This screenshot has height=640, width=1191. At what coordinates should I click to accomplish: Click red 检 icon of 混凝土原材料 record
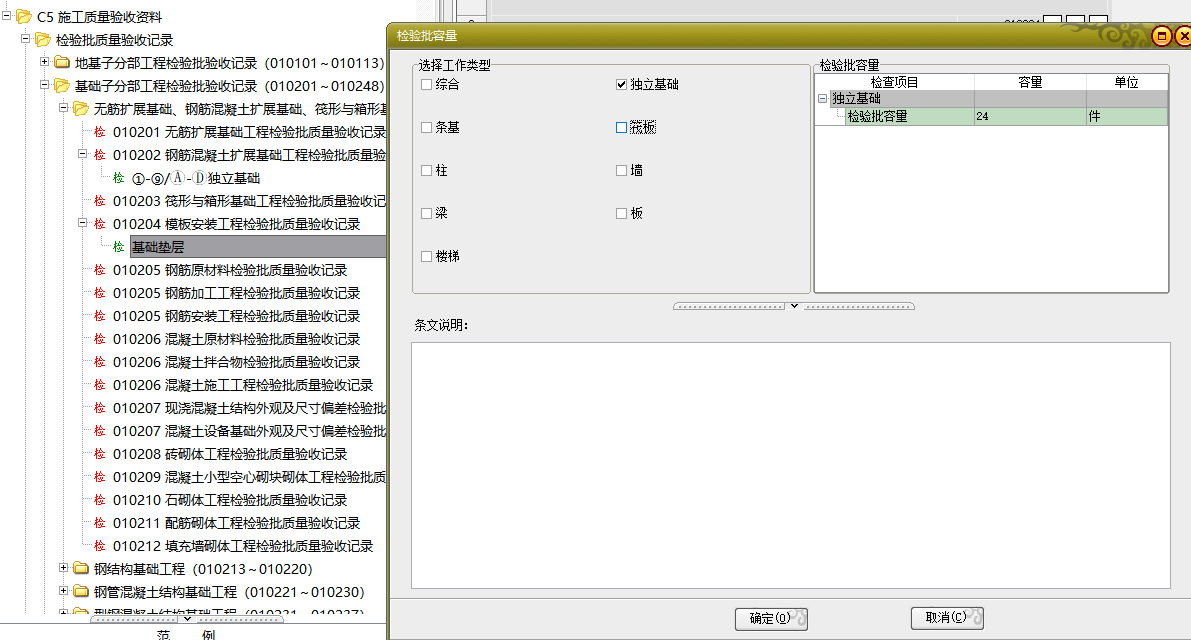[100, 339]
